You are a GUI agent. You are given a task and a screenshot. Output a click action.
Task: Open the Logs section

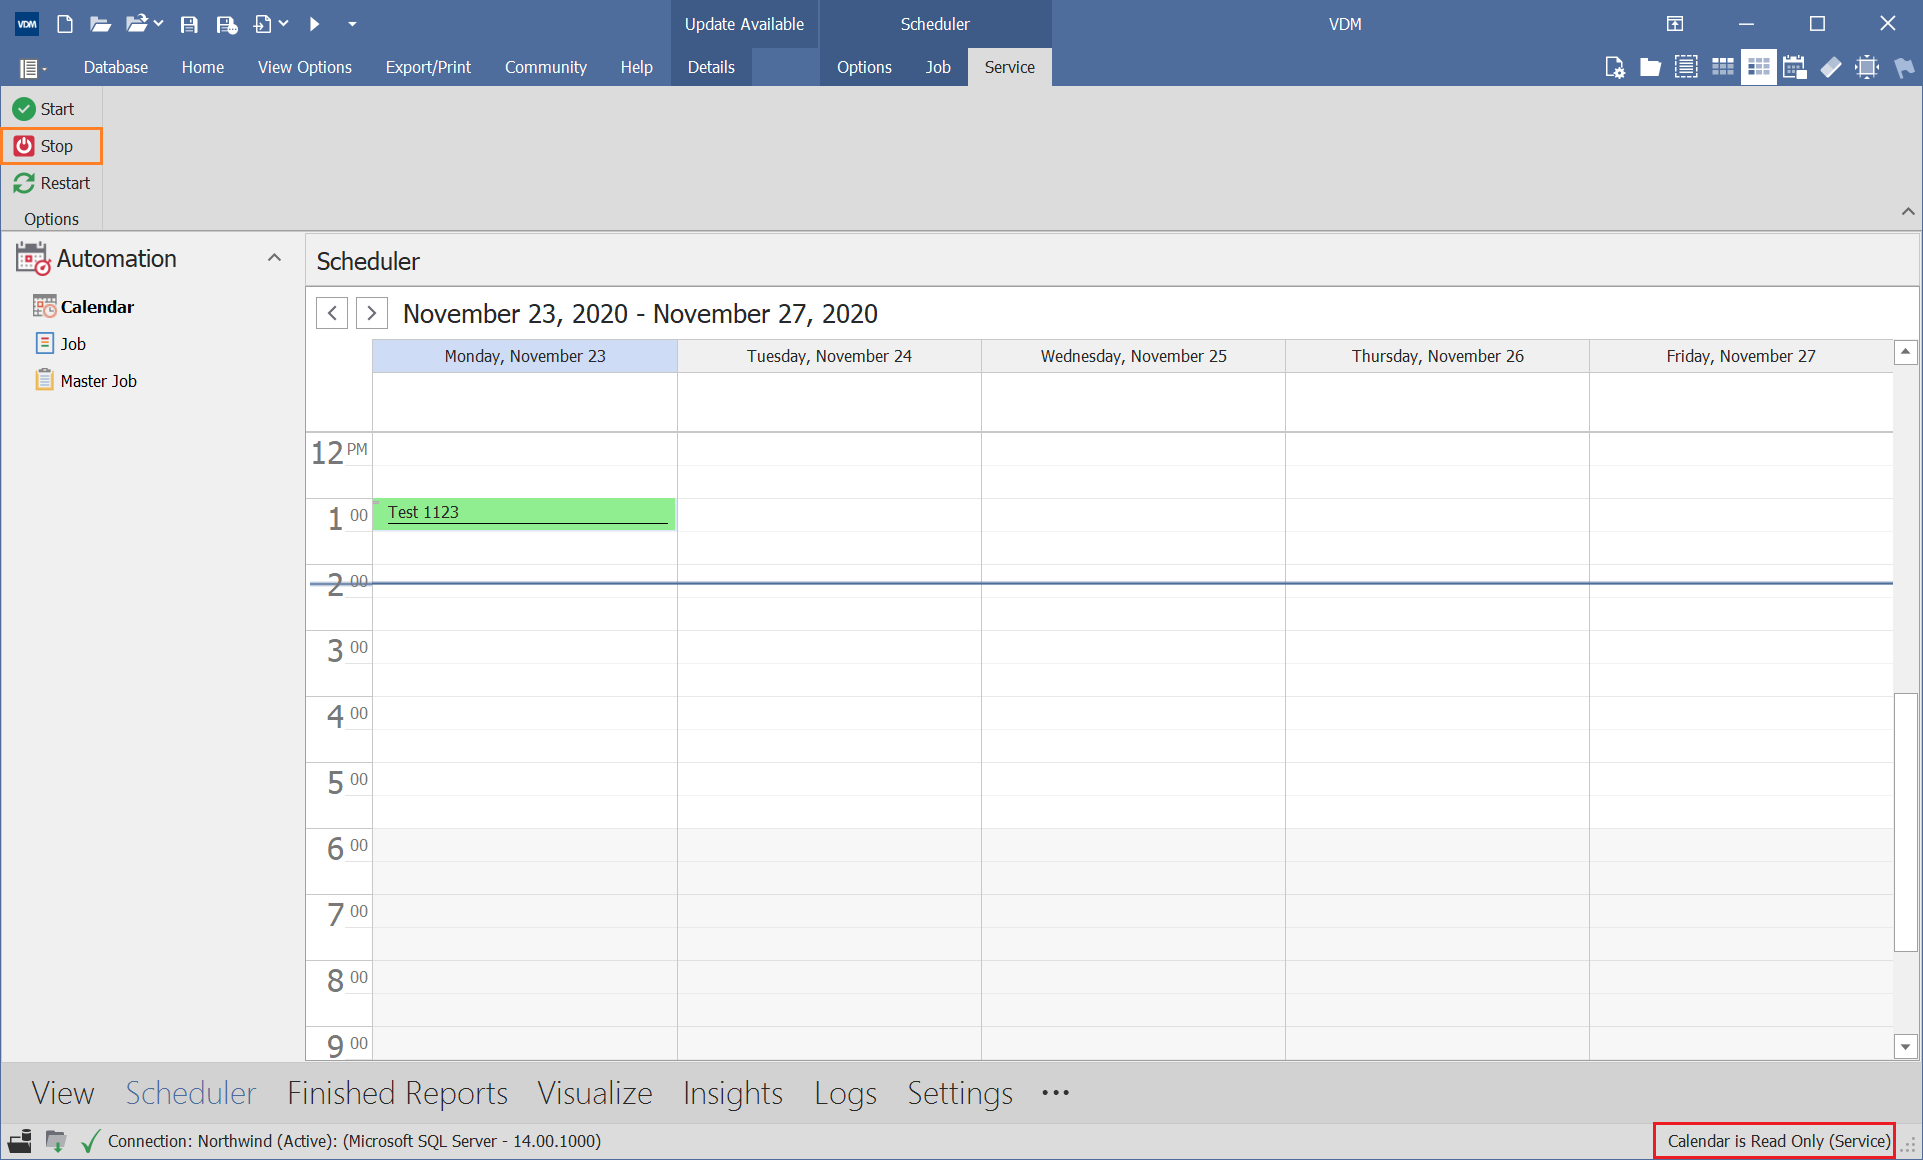[845, 1093]
